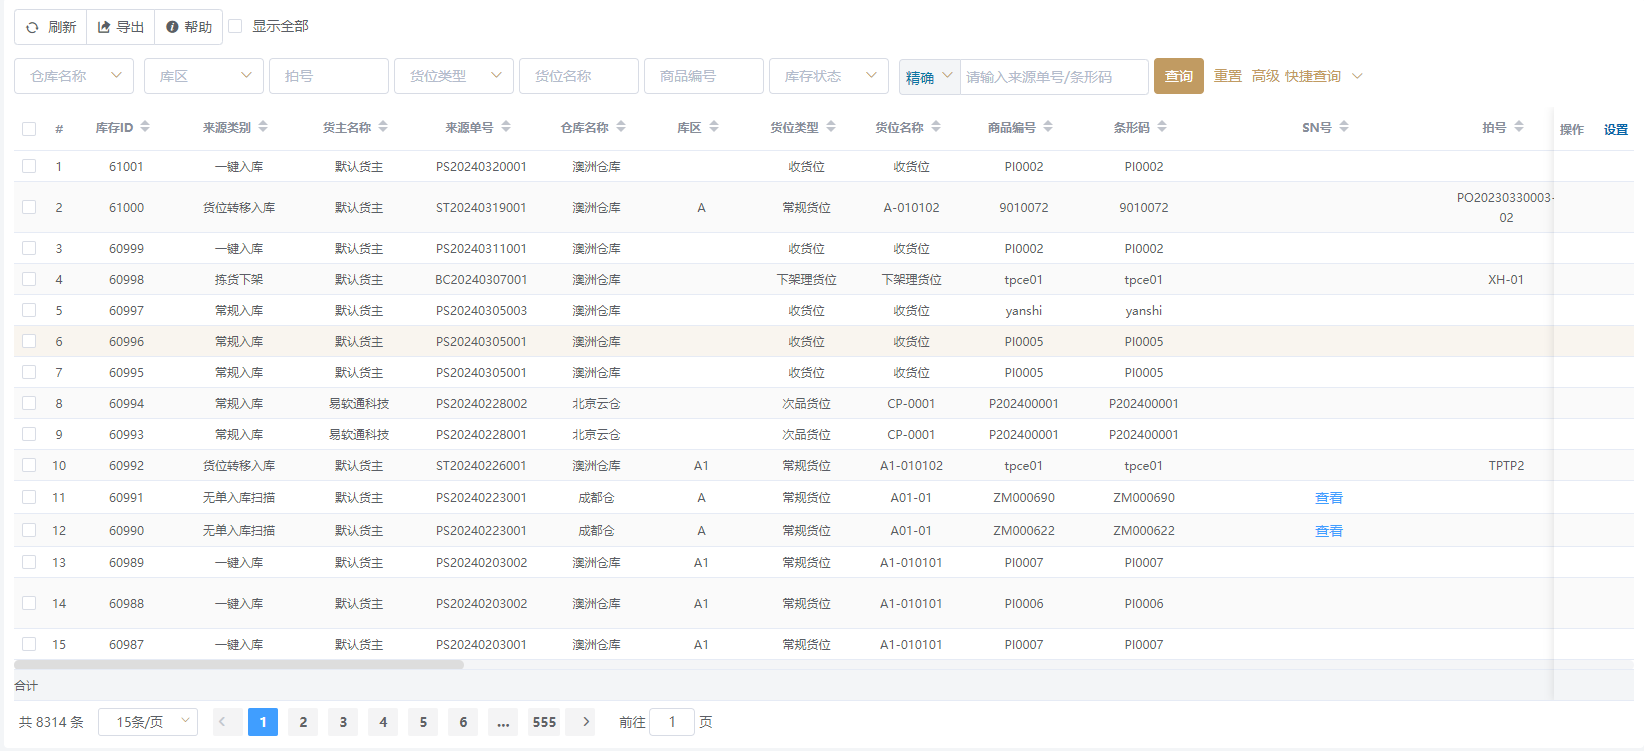Jump to page 3
The height and width of the screenshot is (751, 1644).
[x=343, y=722]
